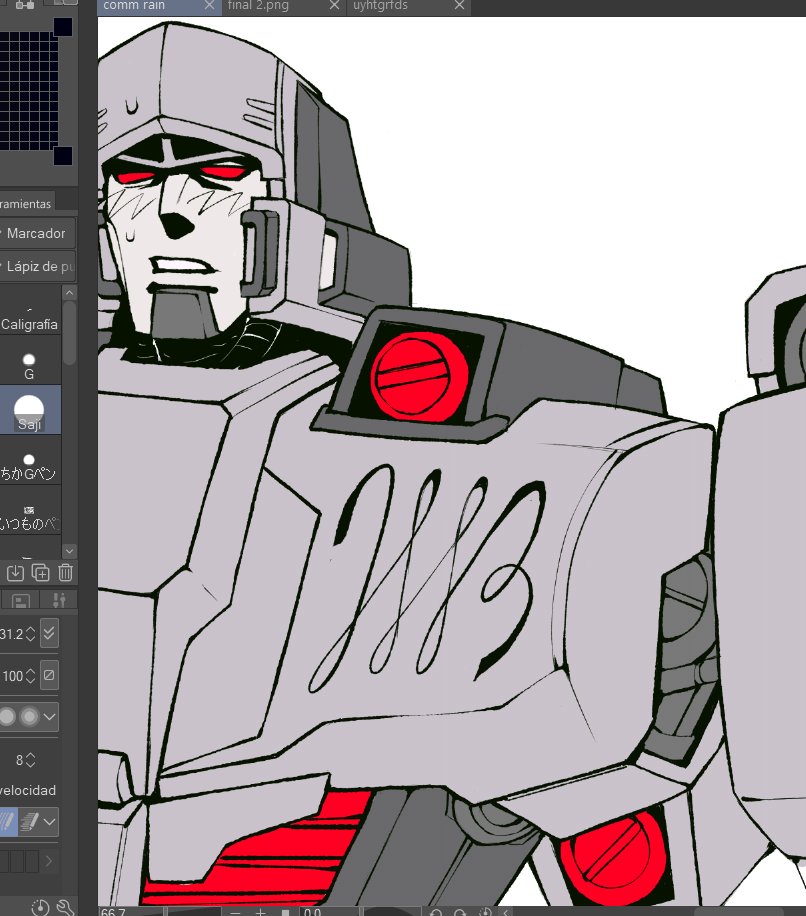The image size is (806, 916).
Task: Close the comm rain tab
Action: 209,6
